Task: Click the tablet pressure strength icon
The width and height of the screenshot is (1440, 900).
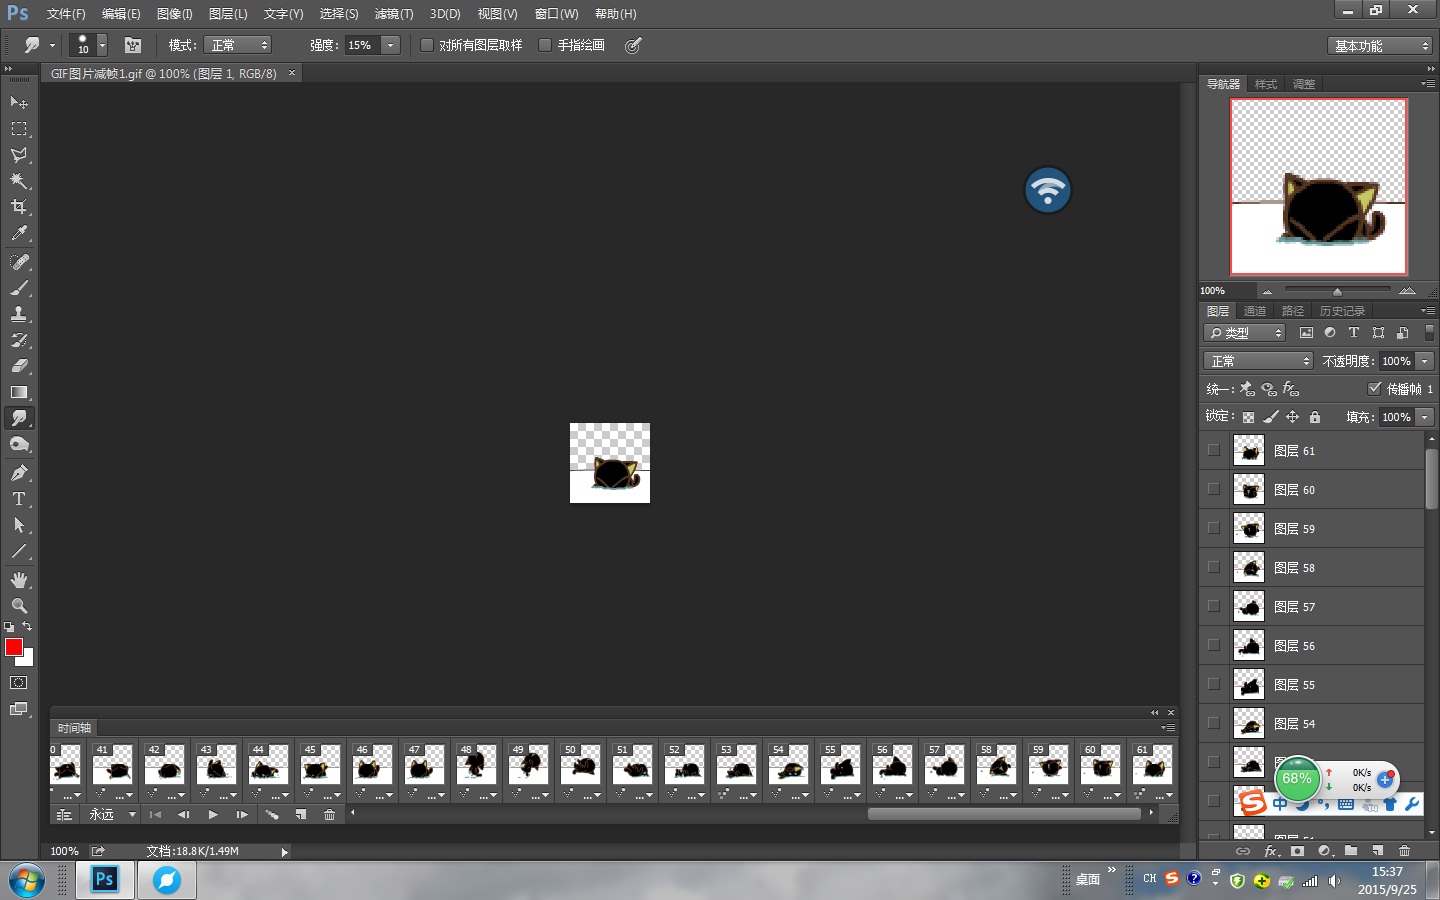Action: click(x=633, y=45)
